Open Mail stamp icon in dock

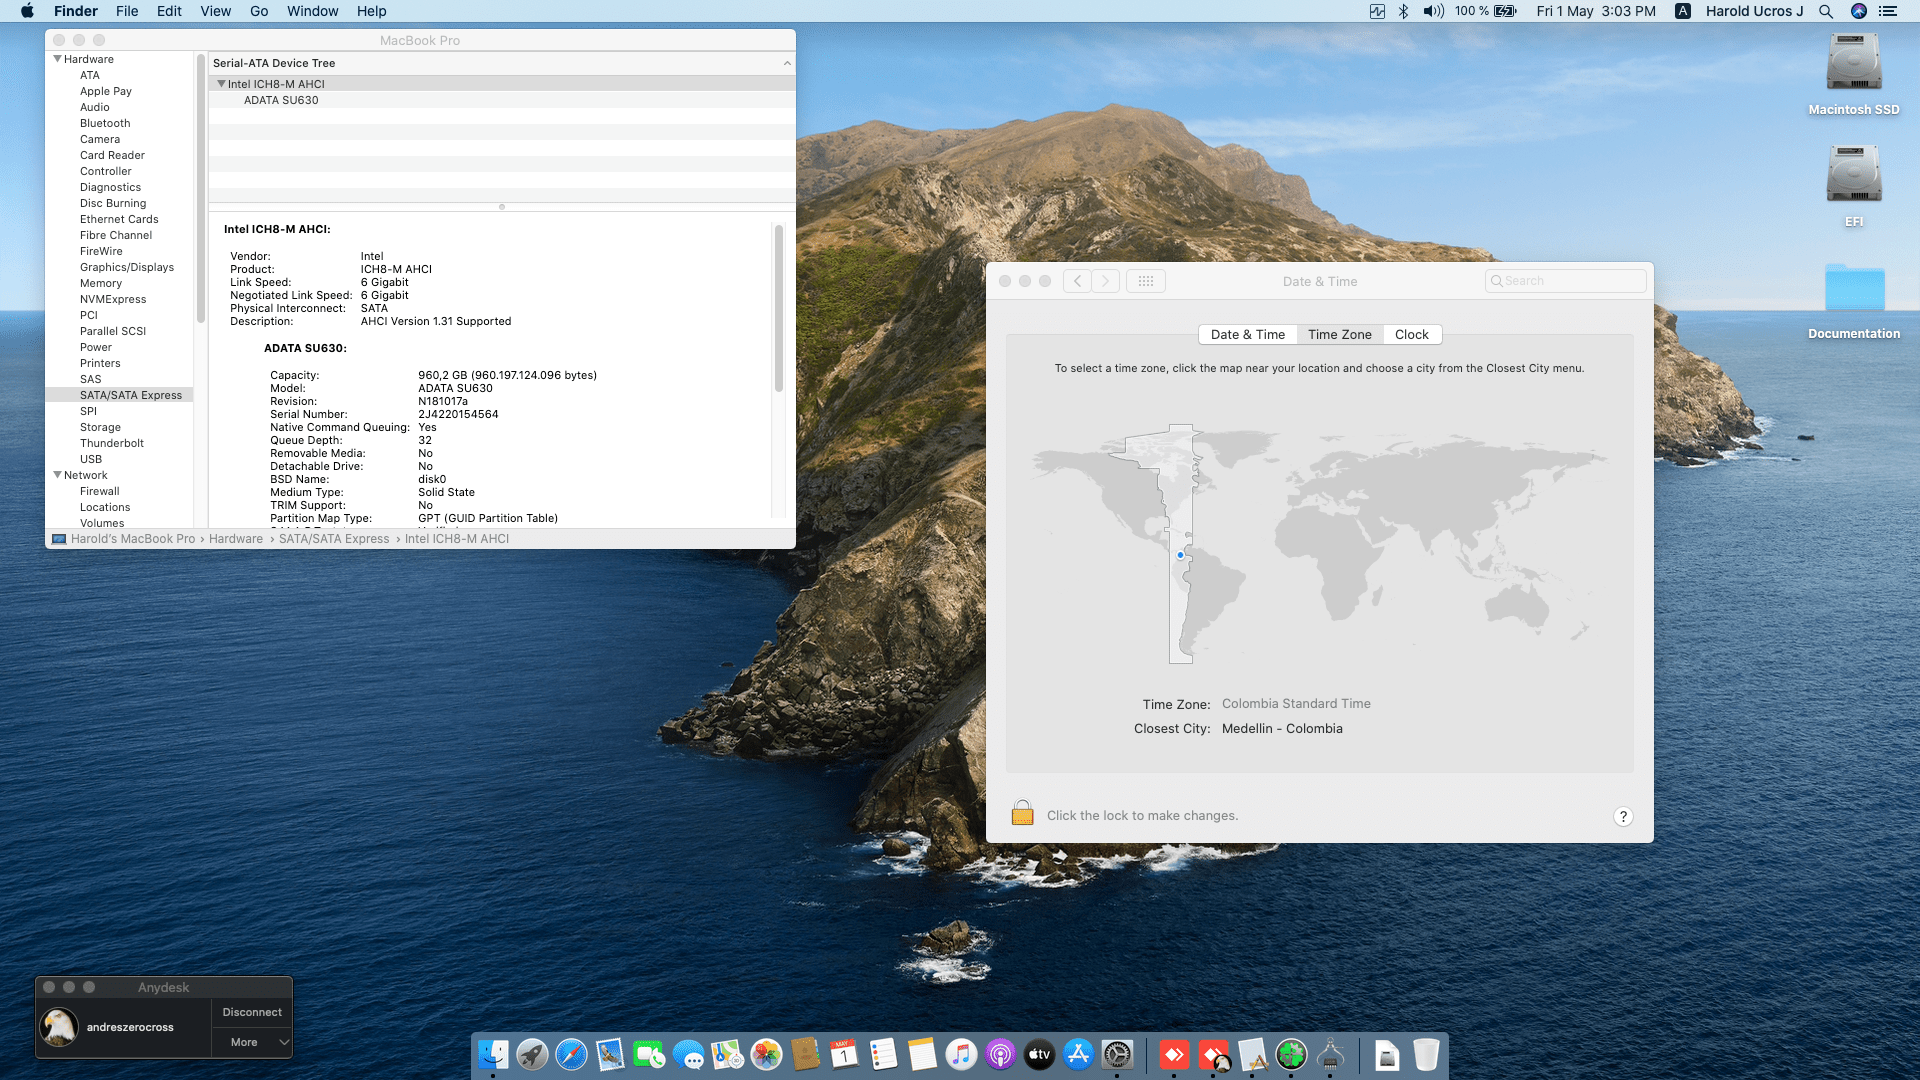[610, 1054]
